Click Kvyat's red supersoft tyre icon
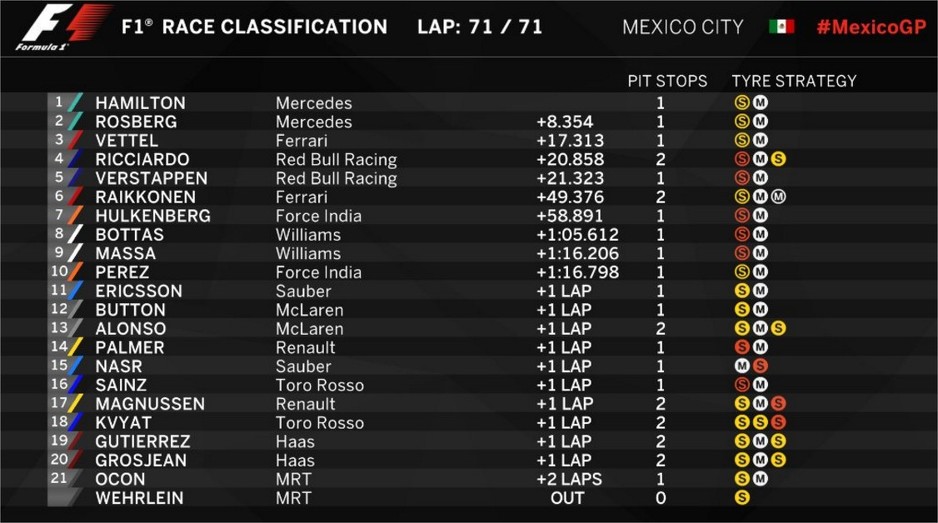 point(778,422)
